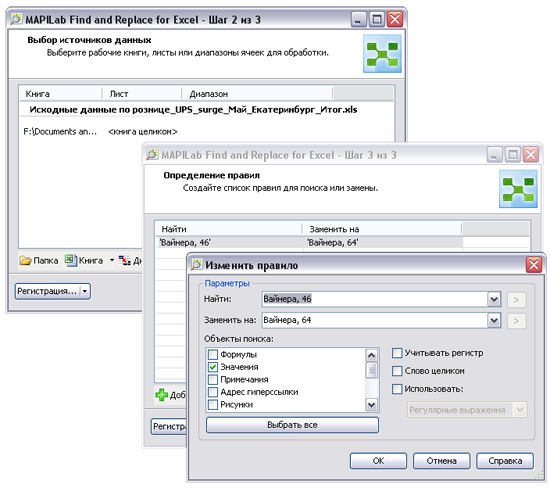Click the OK button
Viewport: 550px width, 488px height.
pyautogui.click(x=378, y=461)
